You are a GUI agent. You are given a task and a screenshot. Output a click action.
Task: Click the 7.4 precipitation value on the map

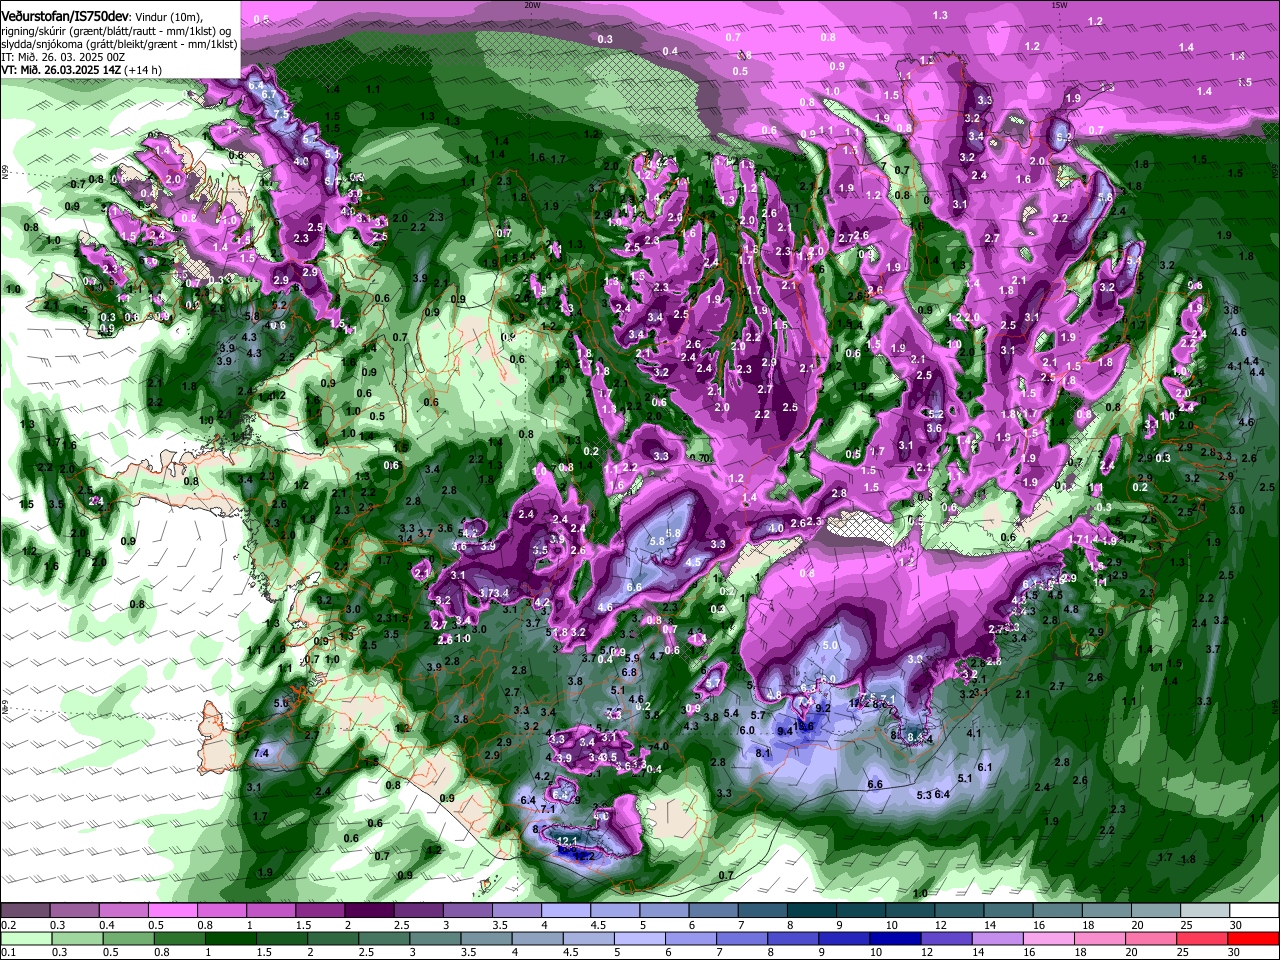tap(262, 752)
